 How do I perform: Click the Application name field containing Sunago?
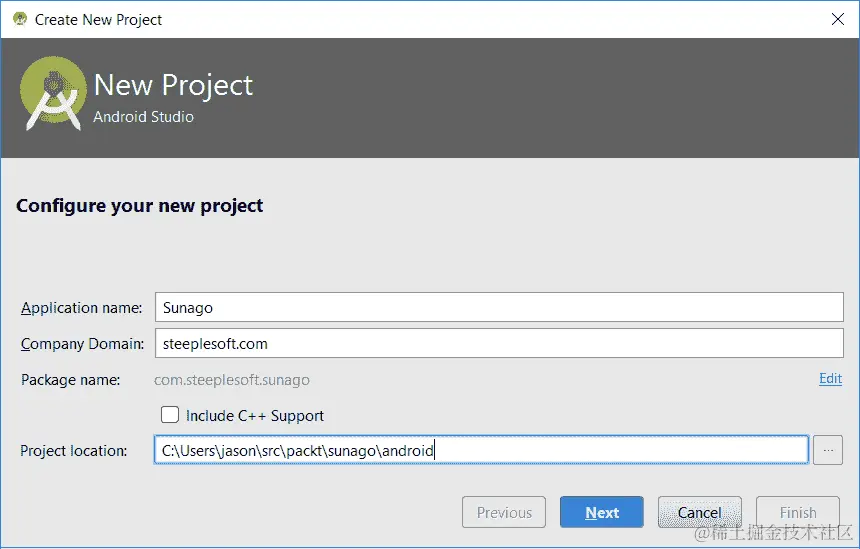click(x=499, y=307)
